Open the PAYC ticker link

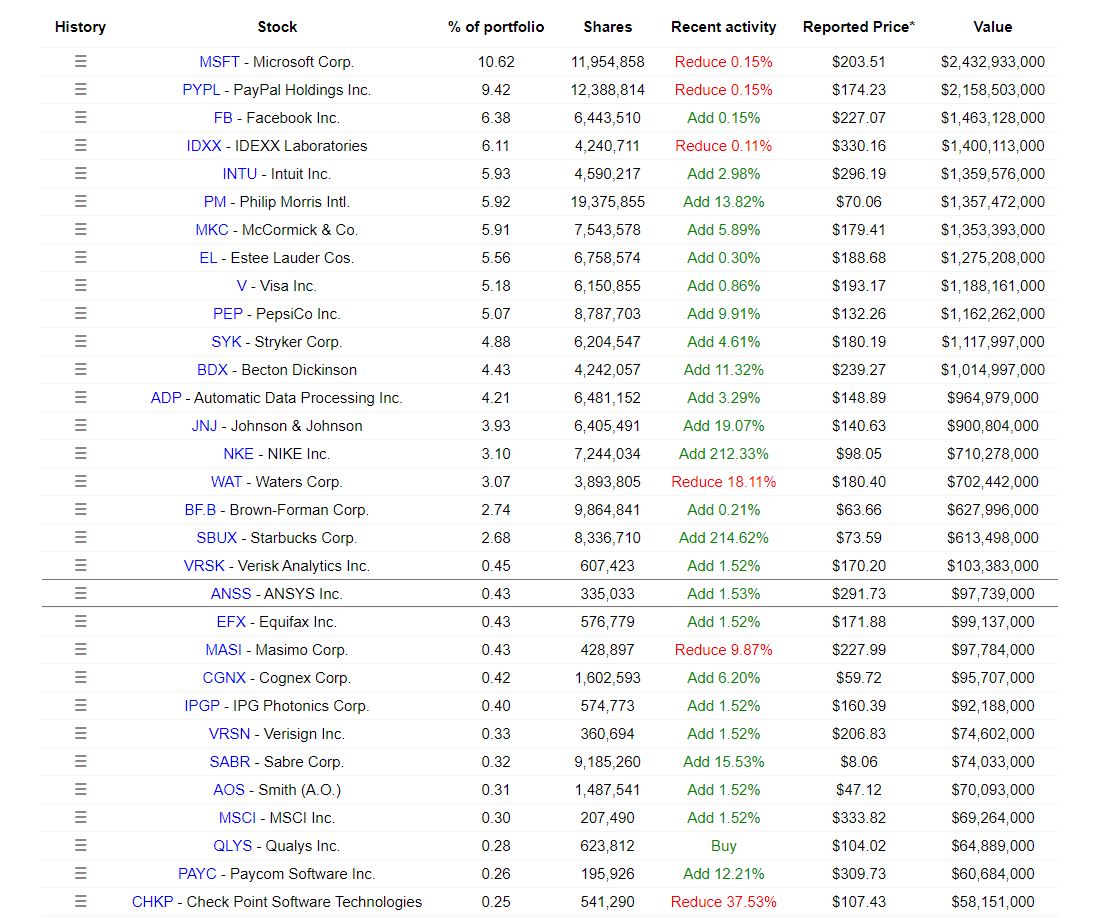pos(197,874)
